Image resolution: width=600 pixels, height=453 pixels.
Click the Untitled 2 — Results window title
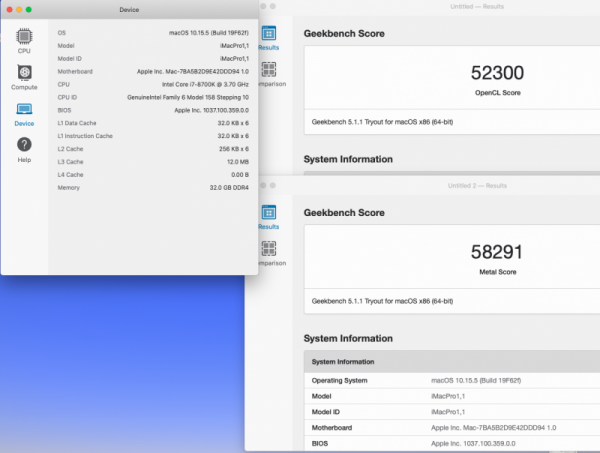coord(477,186)
